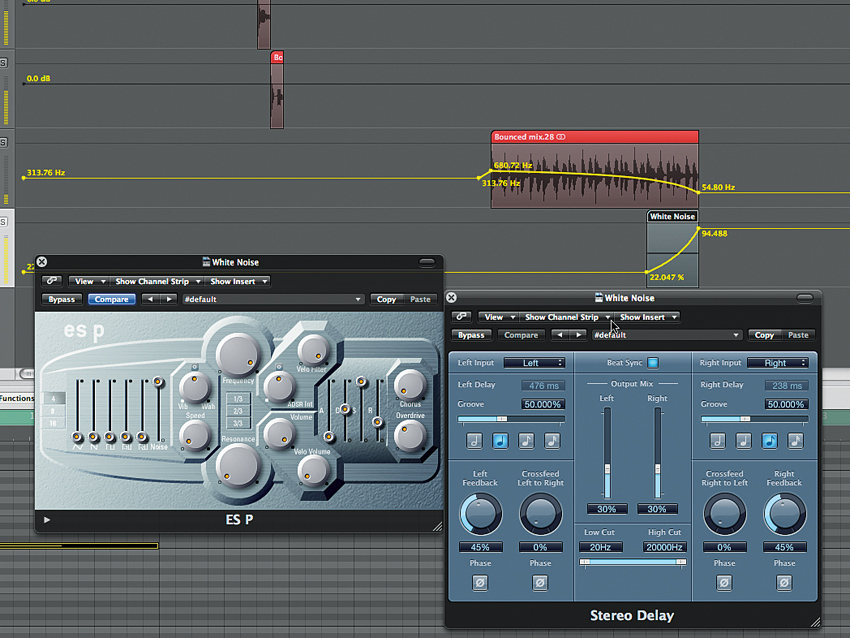Click the ES P Resonance knob

237,467
